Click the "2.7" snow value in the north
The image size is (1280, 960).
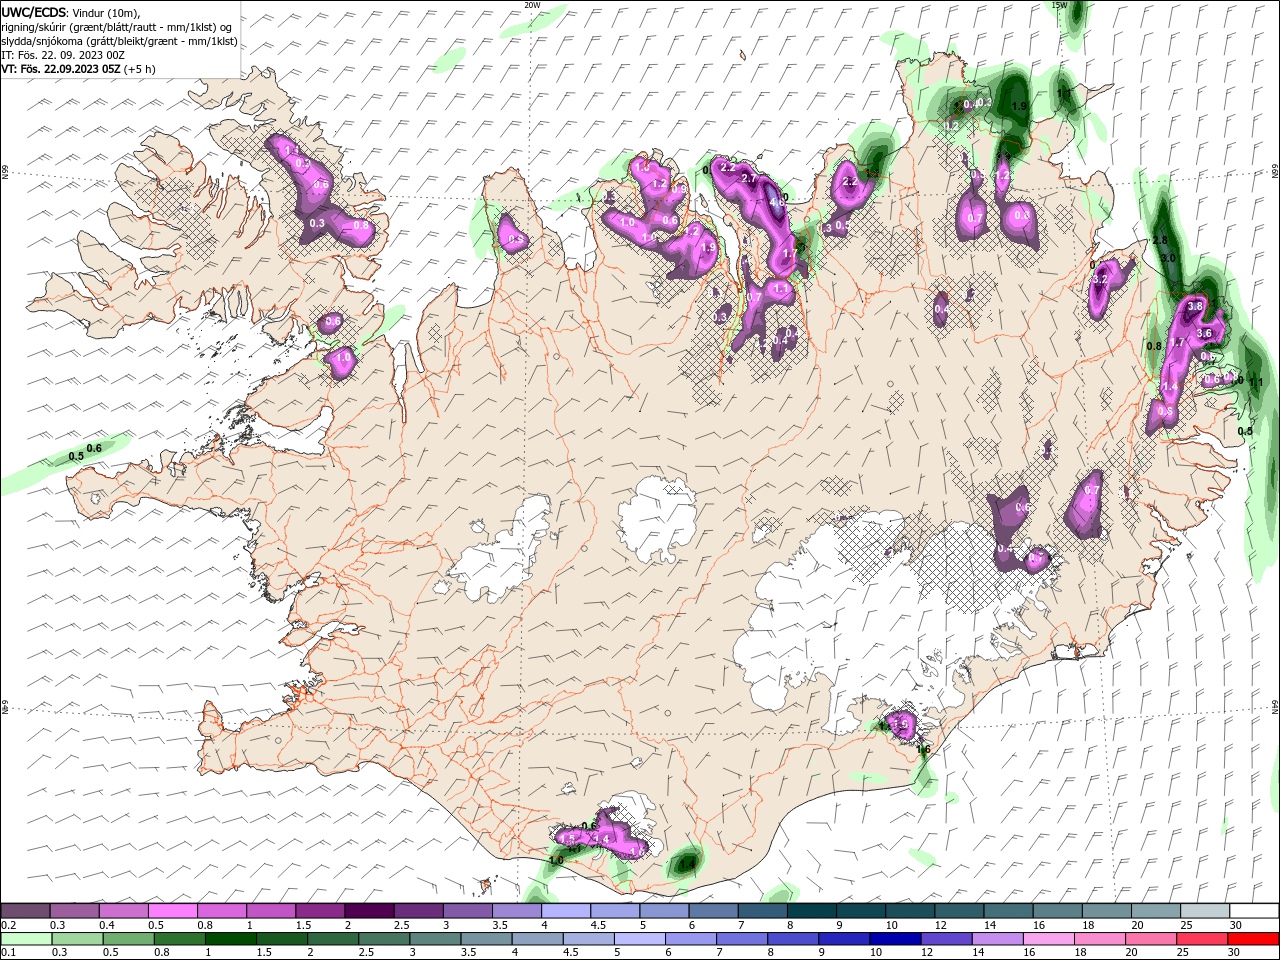tap(749, 178)
